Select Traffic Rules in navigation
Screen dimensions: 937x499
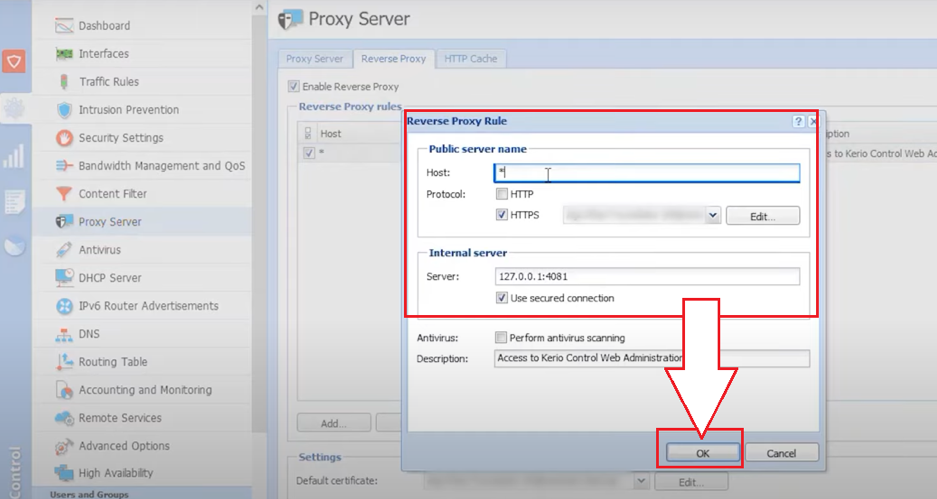tap(109, 82)
